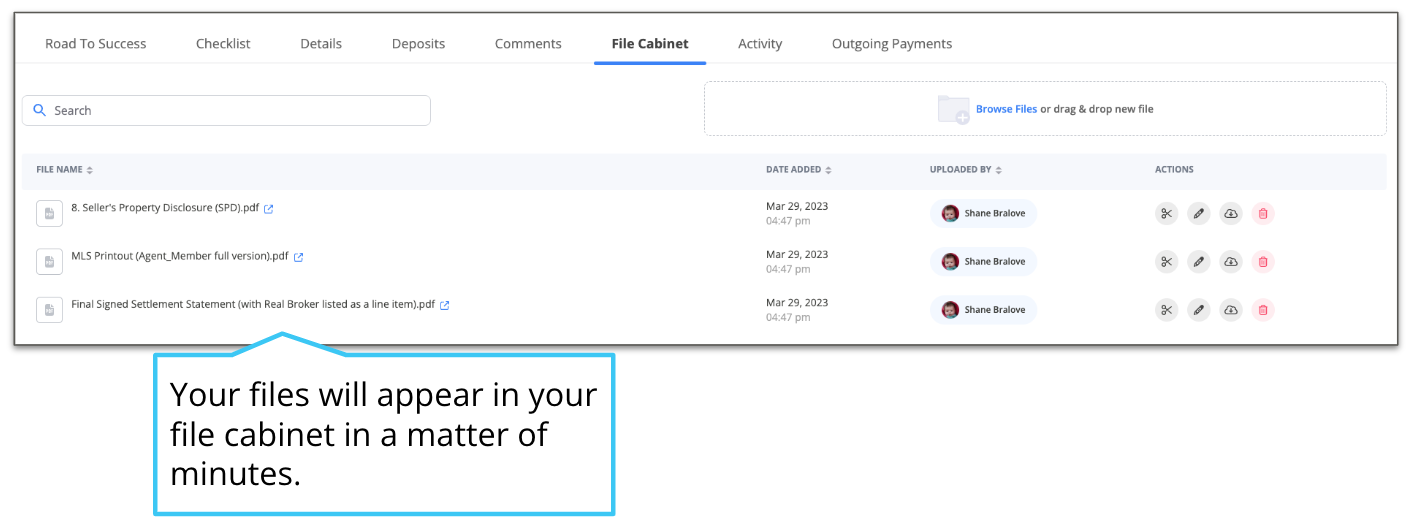This screenshot has height=532, width=1412.
Task: Open MLS Printout (Agent_Member full version).pdf
Action: [180, 256]
